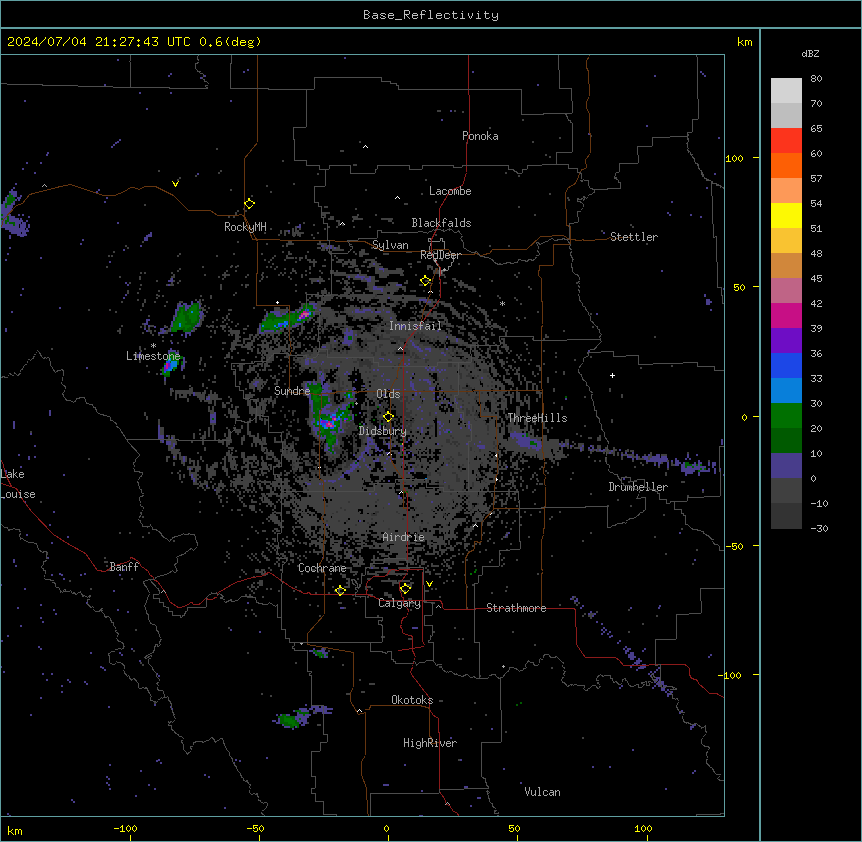
Task: Click the Sundre label
Action: tap(292, 391)
